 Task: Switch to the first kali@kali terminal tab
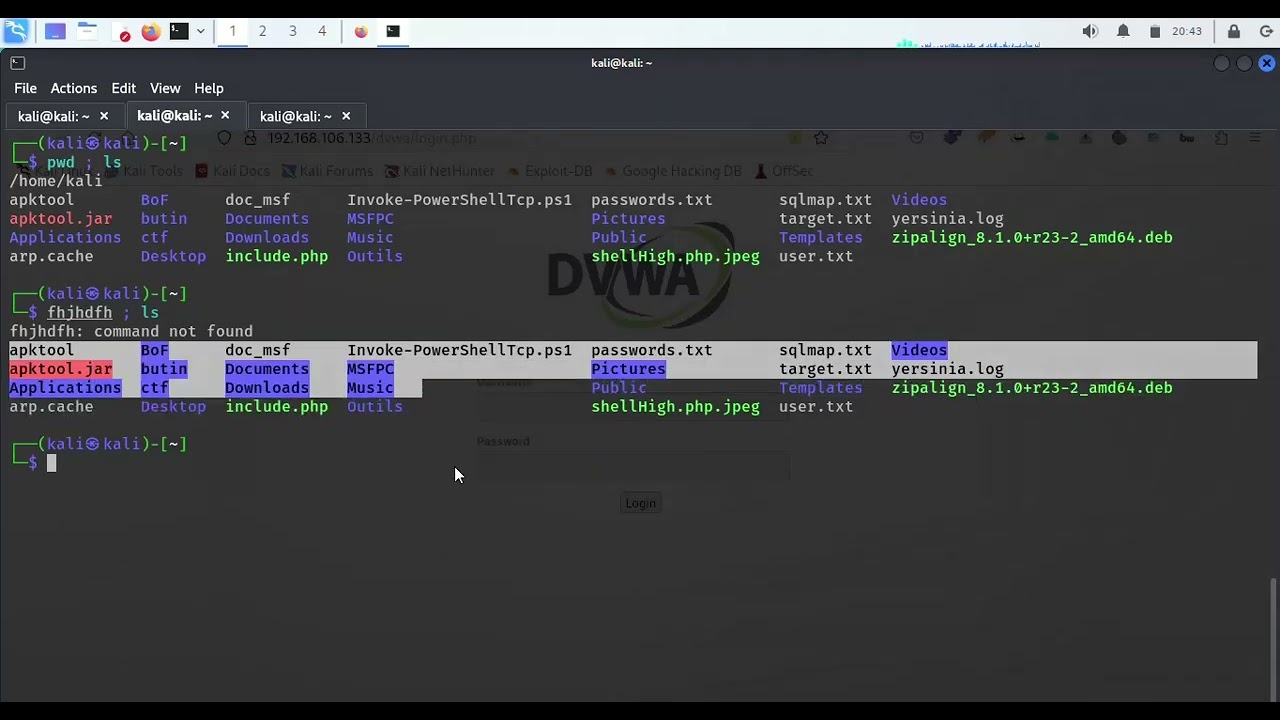(x=54, y=116)
